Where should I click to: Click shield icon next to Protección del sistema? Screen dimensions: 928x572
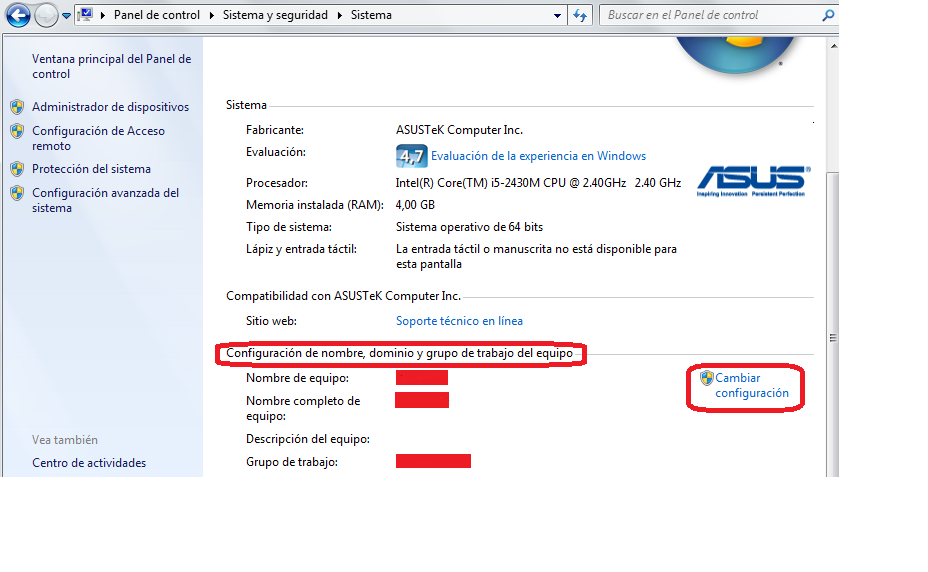pyautogui.click(x=17, y=169)
